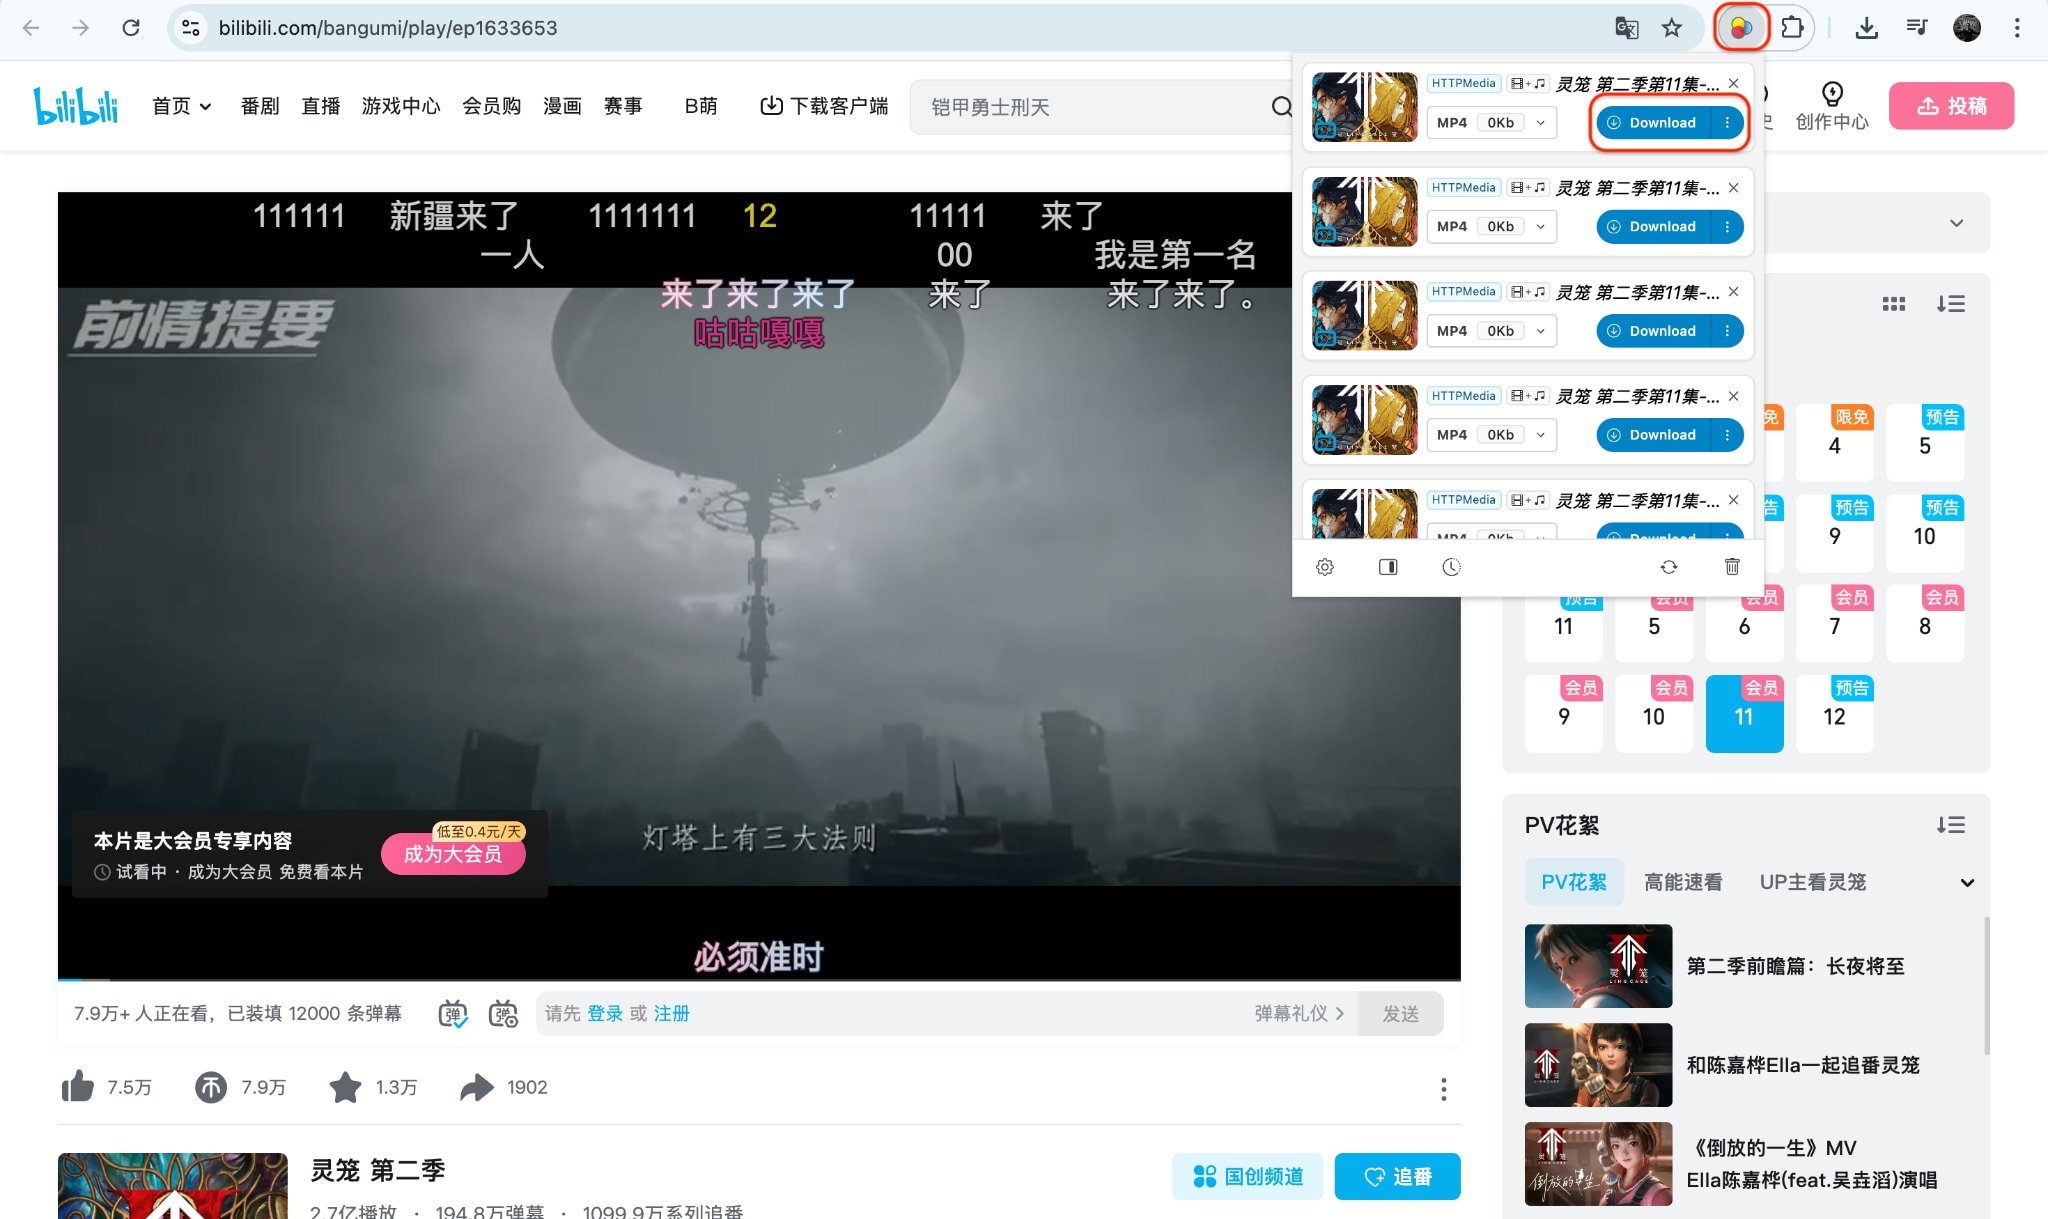Click the search box showing 铠甲勇士刑天

pyautogui.click(x=1090, y=107)
